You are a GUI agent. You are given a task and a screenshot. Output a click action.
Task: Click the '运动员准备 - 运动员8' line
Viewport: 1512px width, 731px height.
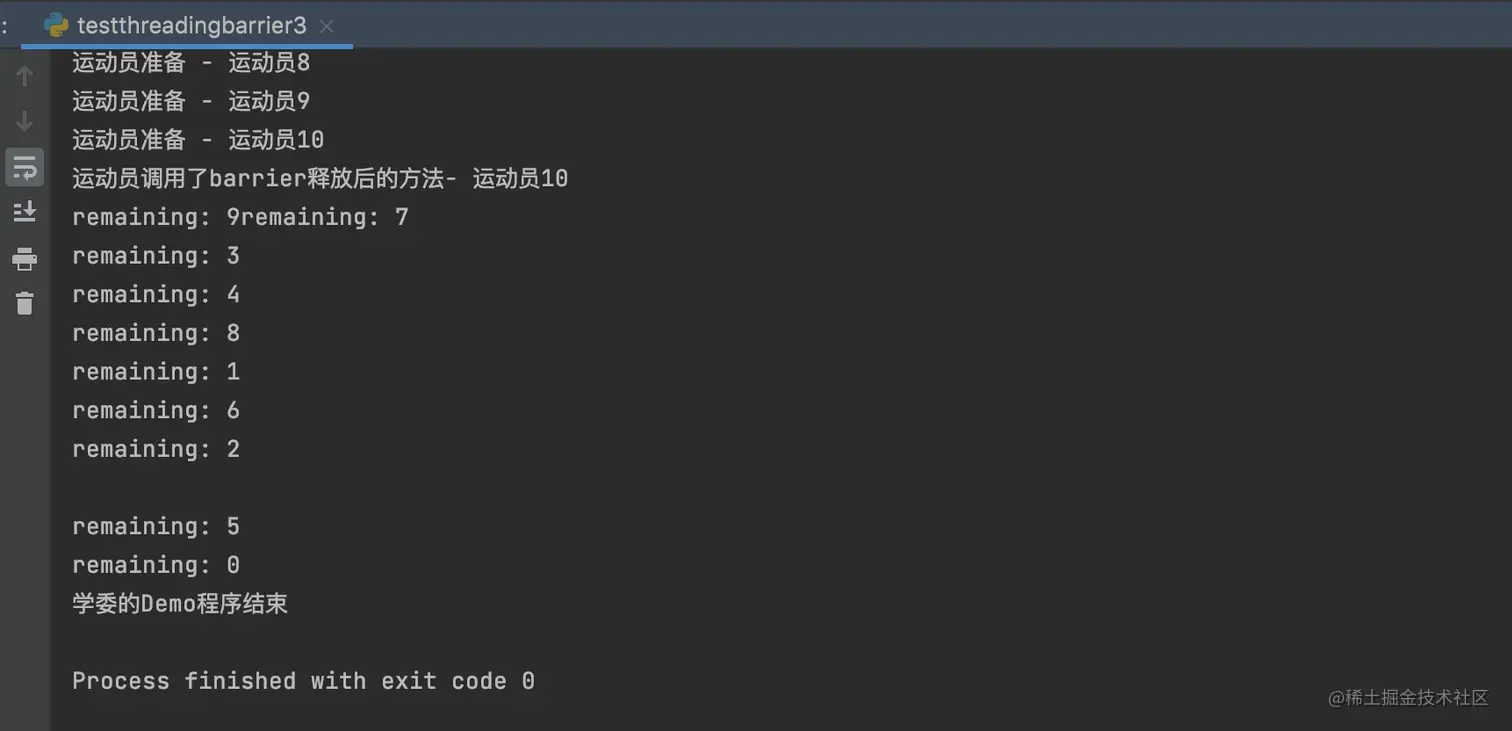point(191,62)
